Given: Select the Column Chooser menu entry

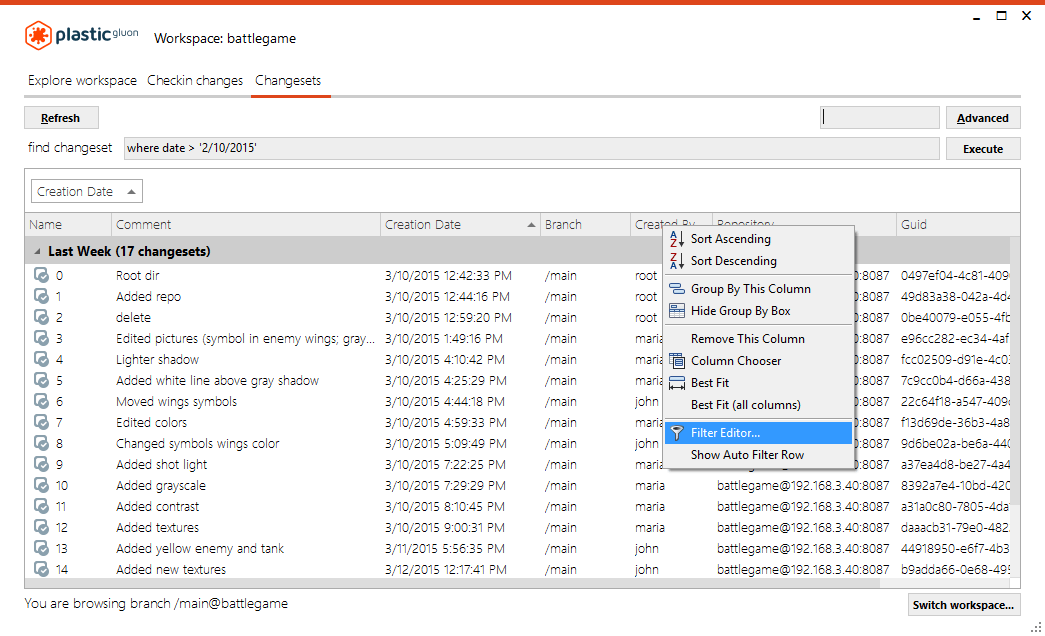Looking at the screenshot, I should (759, 361).
